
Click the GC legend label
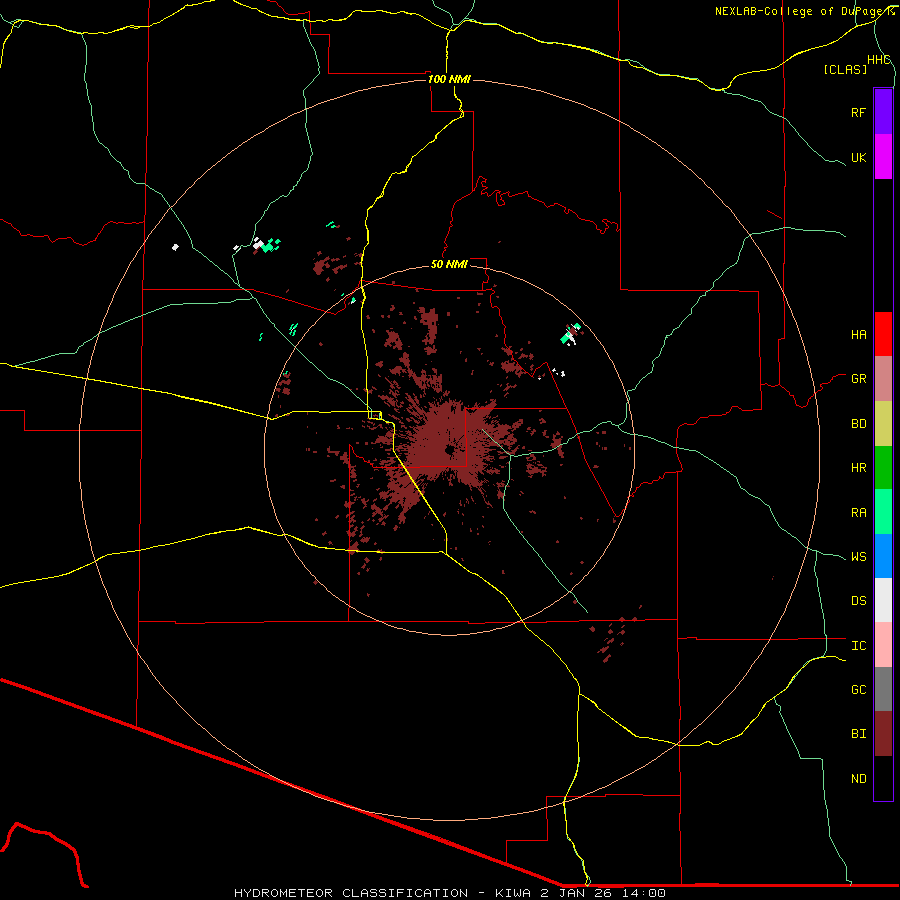click(858, 690)
